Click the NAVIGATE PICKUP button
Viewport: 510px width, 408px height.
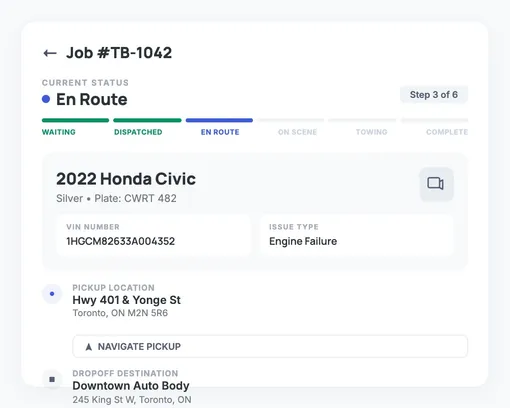[270, 346]
